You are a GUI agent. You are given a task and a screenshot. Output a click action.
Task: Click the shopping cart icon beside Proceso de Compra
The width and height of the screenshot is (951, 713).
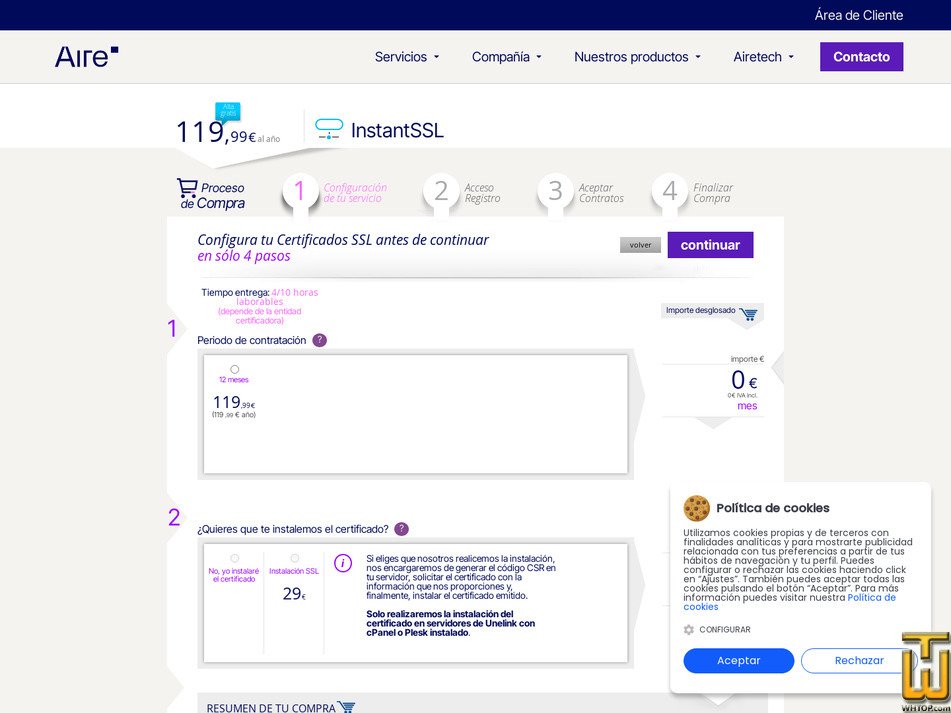187,188
